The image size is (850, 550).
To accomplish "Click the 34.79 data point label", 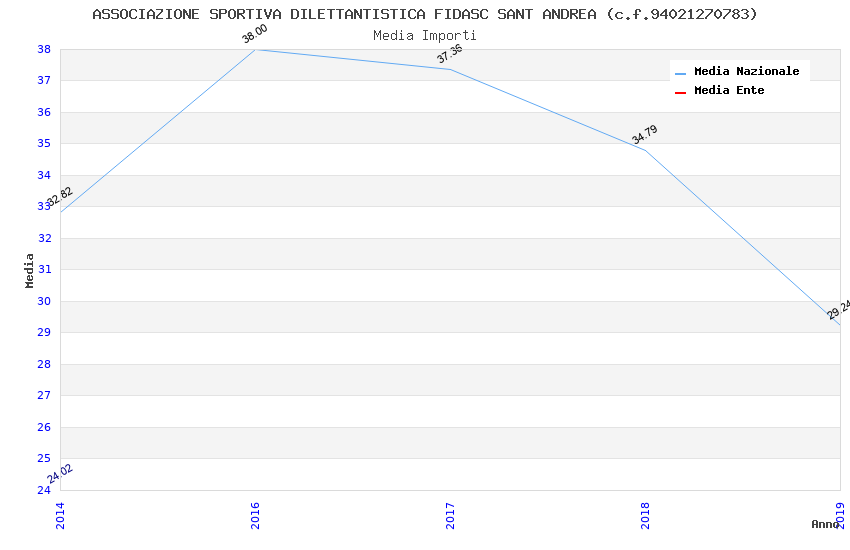I will [645, 134].
